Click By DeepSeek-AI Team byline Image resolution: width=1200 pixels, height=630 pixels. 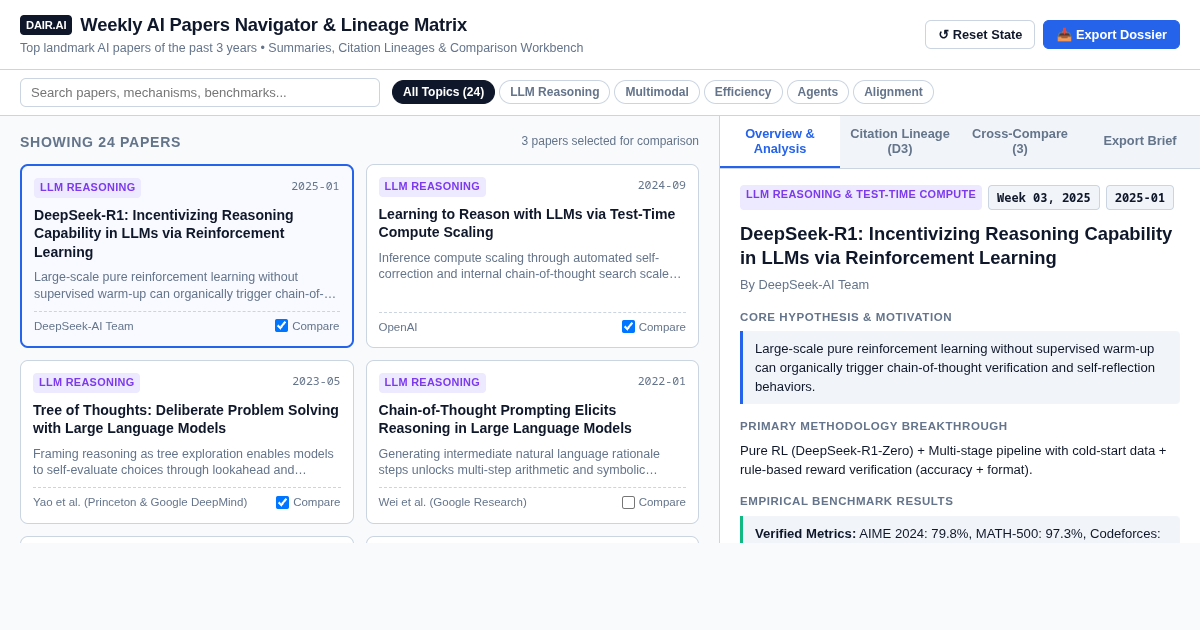[804, 284]
